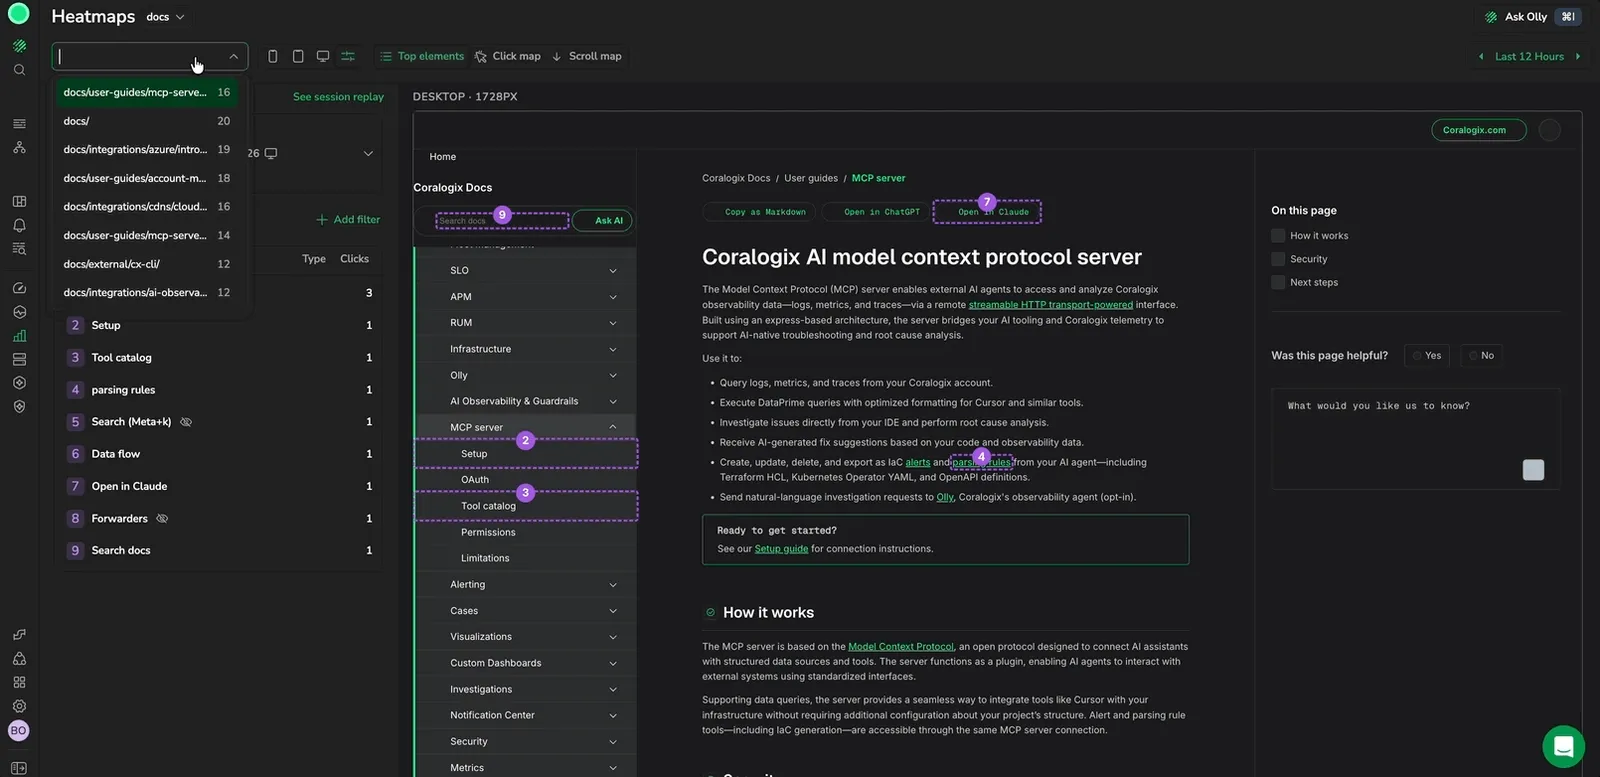Select docs/ page with 20 clicks
Image resolution: width=1600 pixels, height=777 pixels.
point(147,121)
